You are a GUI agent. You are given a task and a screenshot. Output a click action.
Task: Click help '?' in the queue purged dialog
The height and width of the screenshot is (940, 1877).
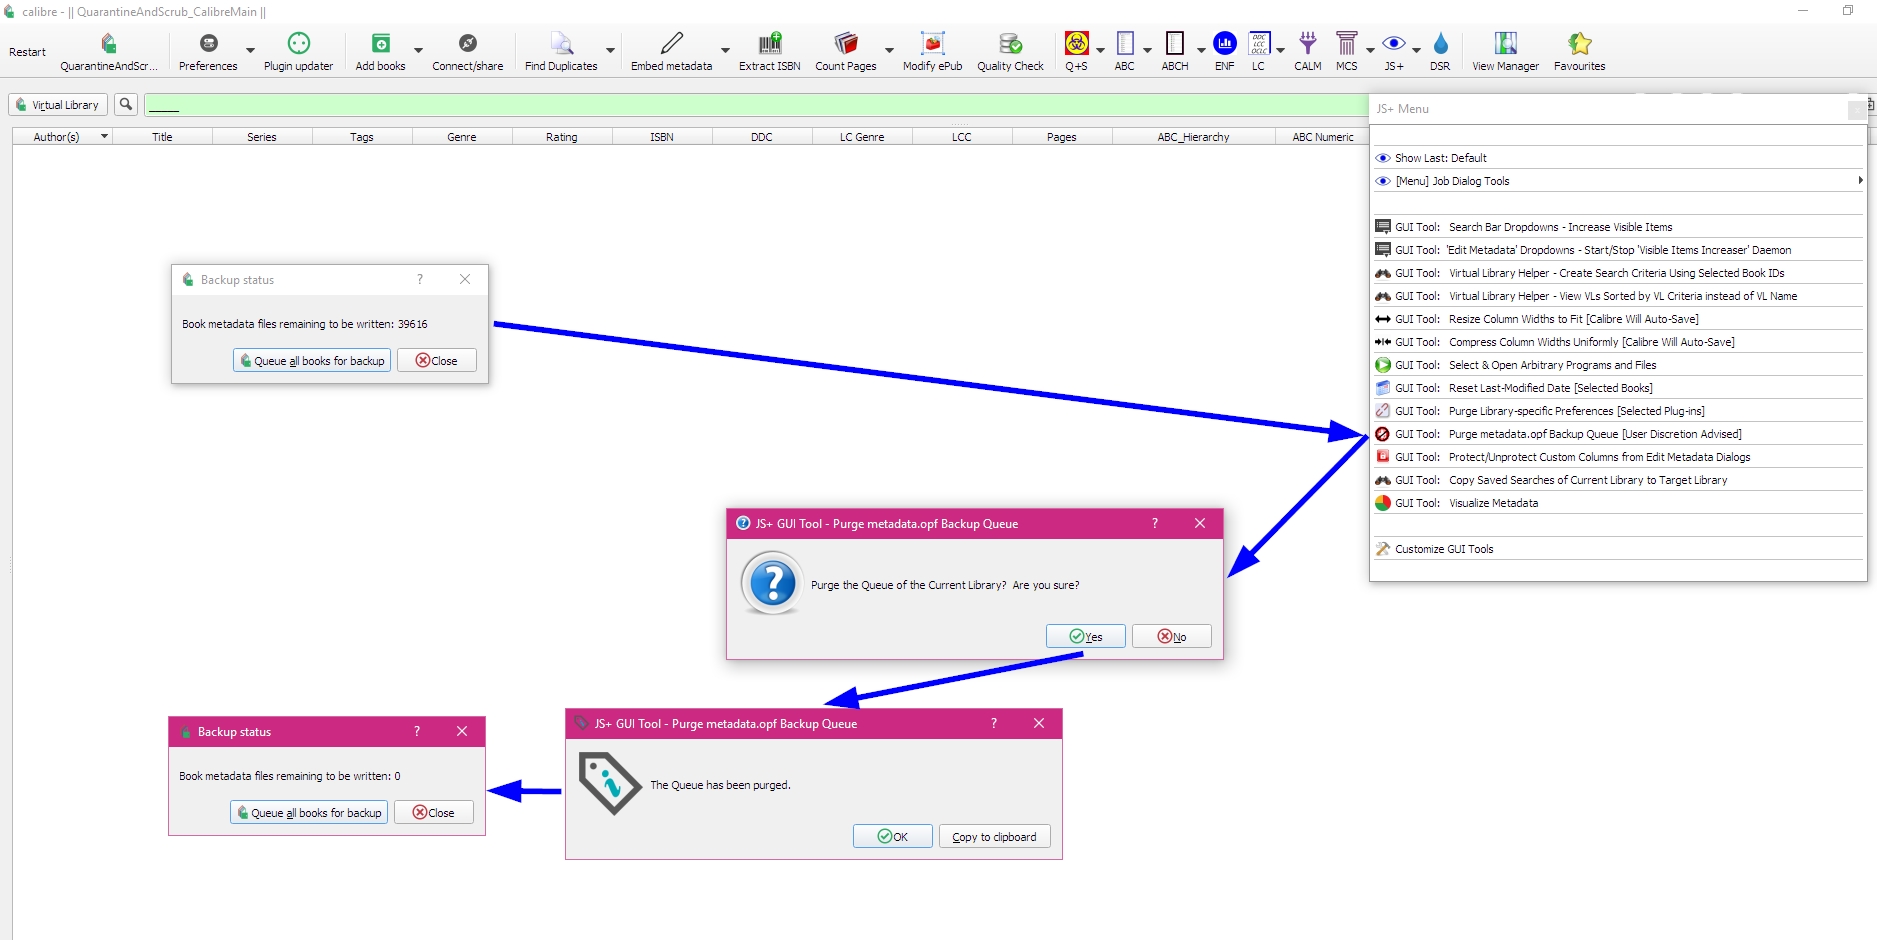(x=994, y=723)
